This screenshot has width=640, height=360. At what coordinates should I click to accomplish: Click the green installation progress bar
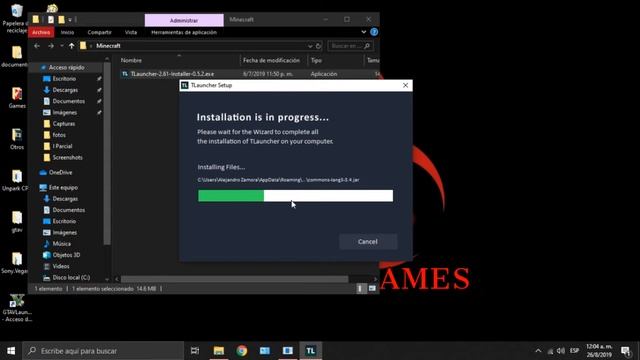(296, 196)
